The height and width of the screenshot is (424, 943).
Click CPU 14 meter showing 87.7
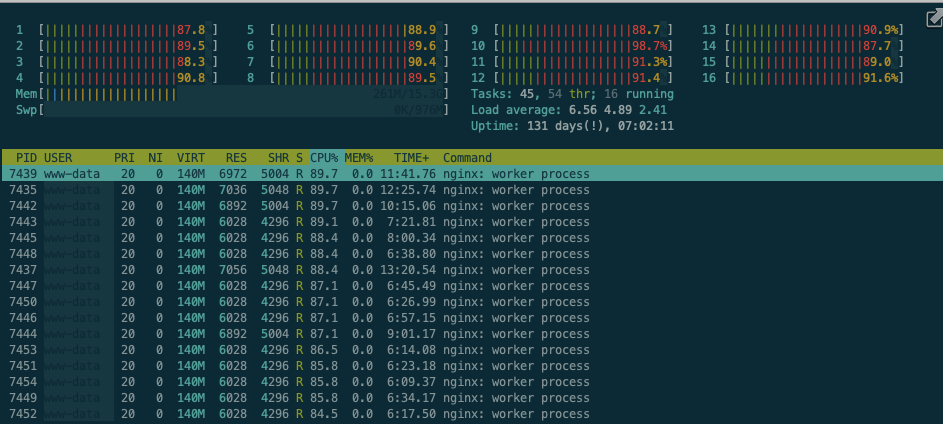pyautogui.click(x=814, y=46)
